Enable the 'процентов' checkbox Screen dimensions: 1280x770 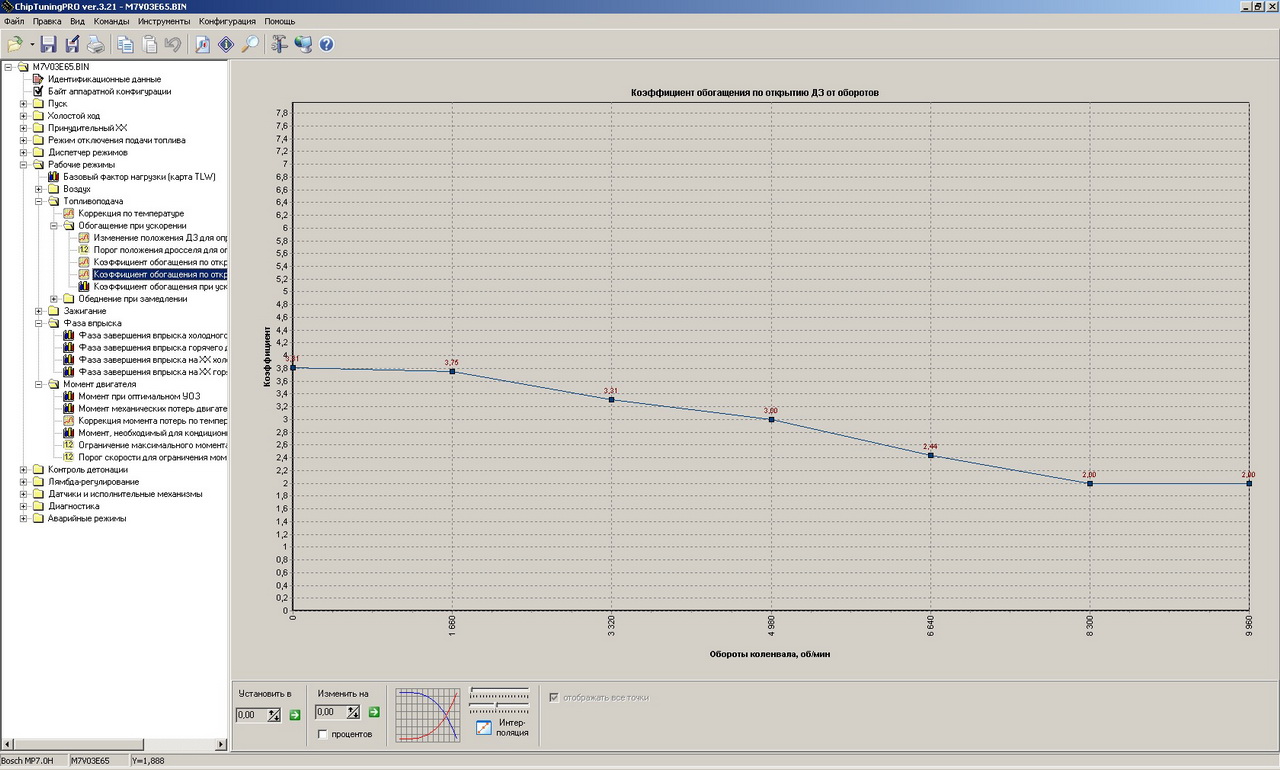(x=322, y=734)
